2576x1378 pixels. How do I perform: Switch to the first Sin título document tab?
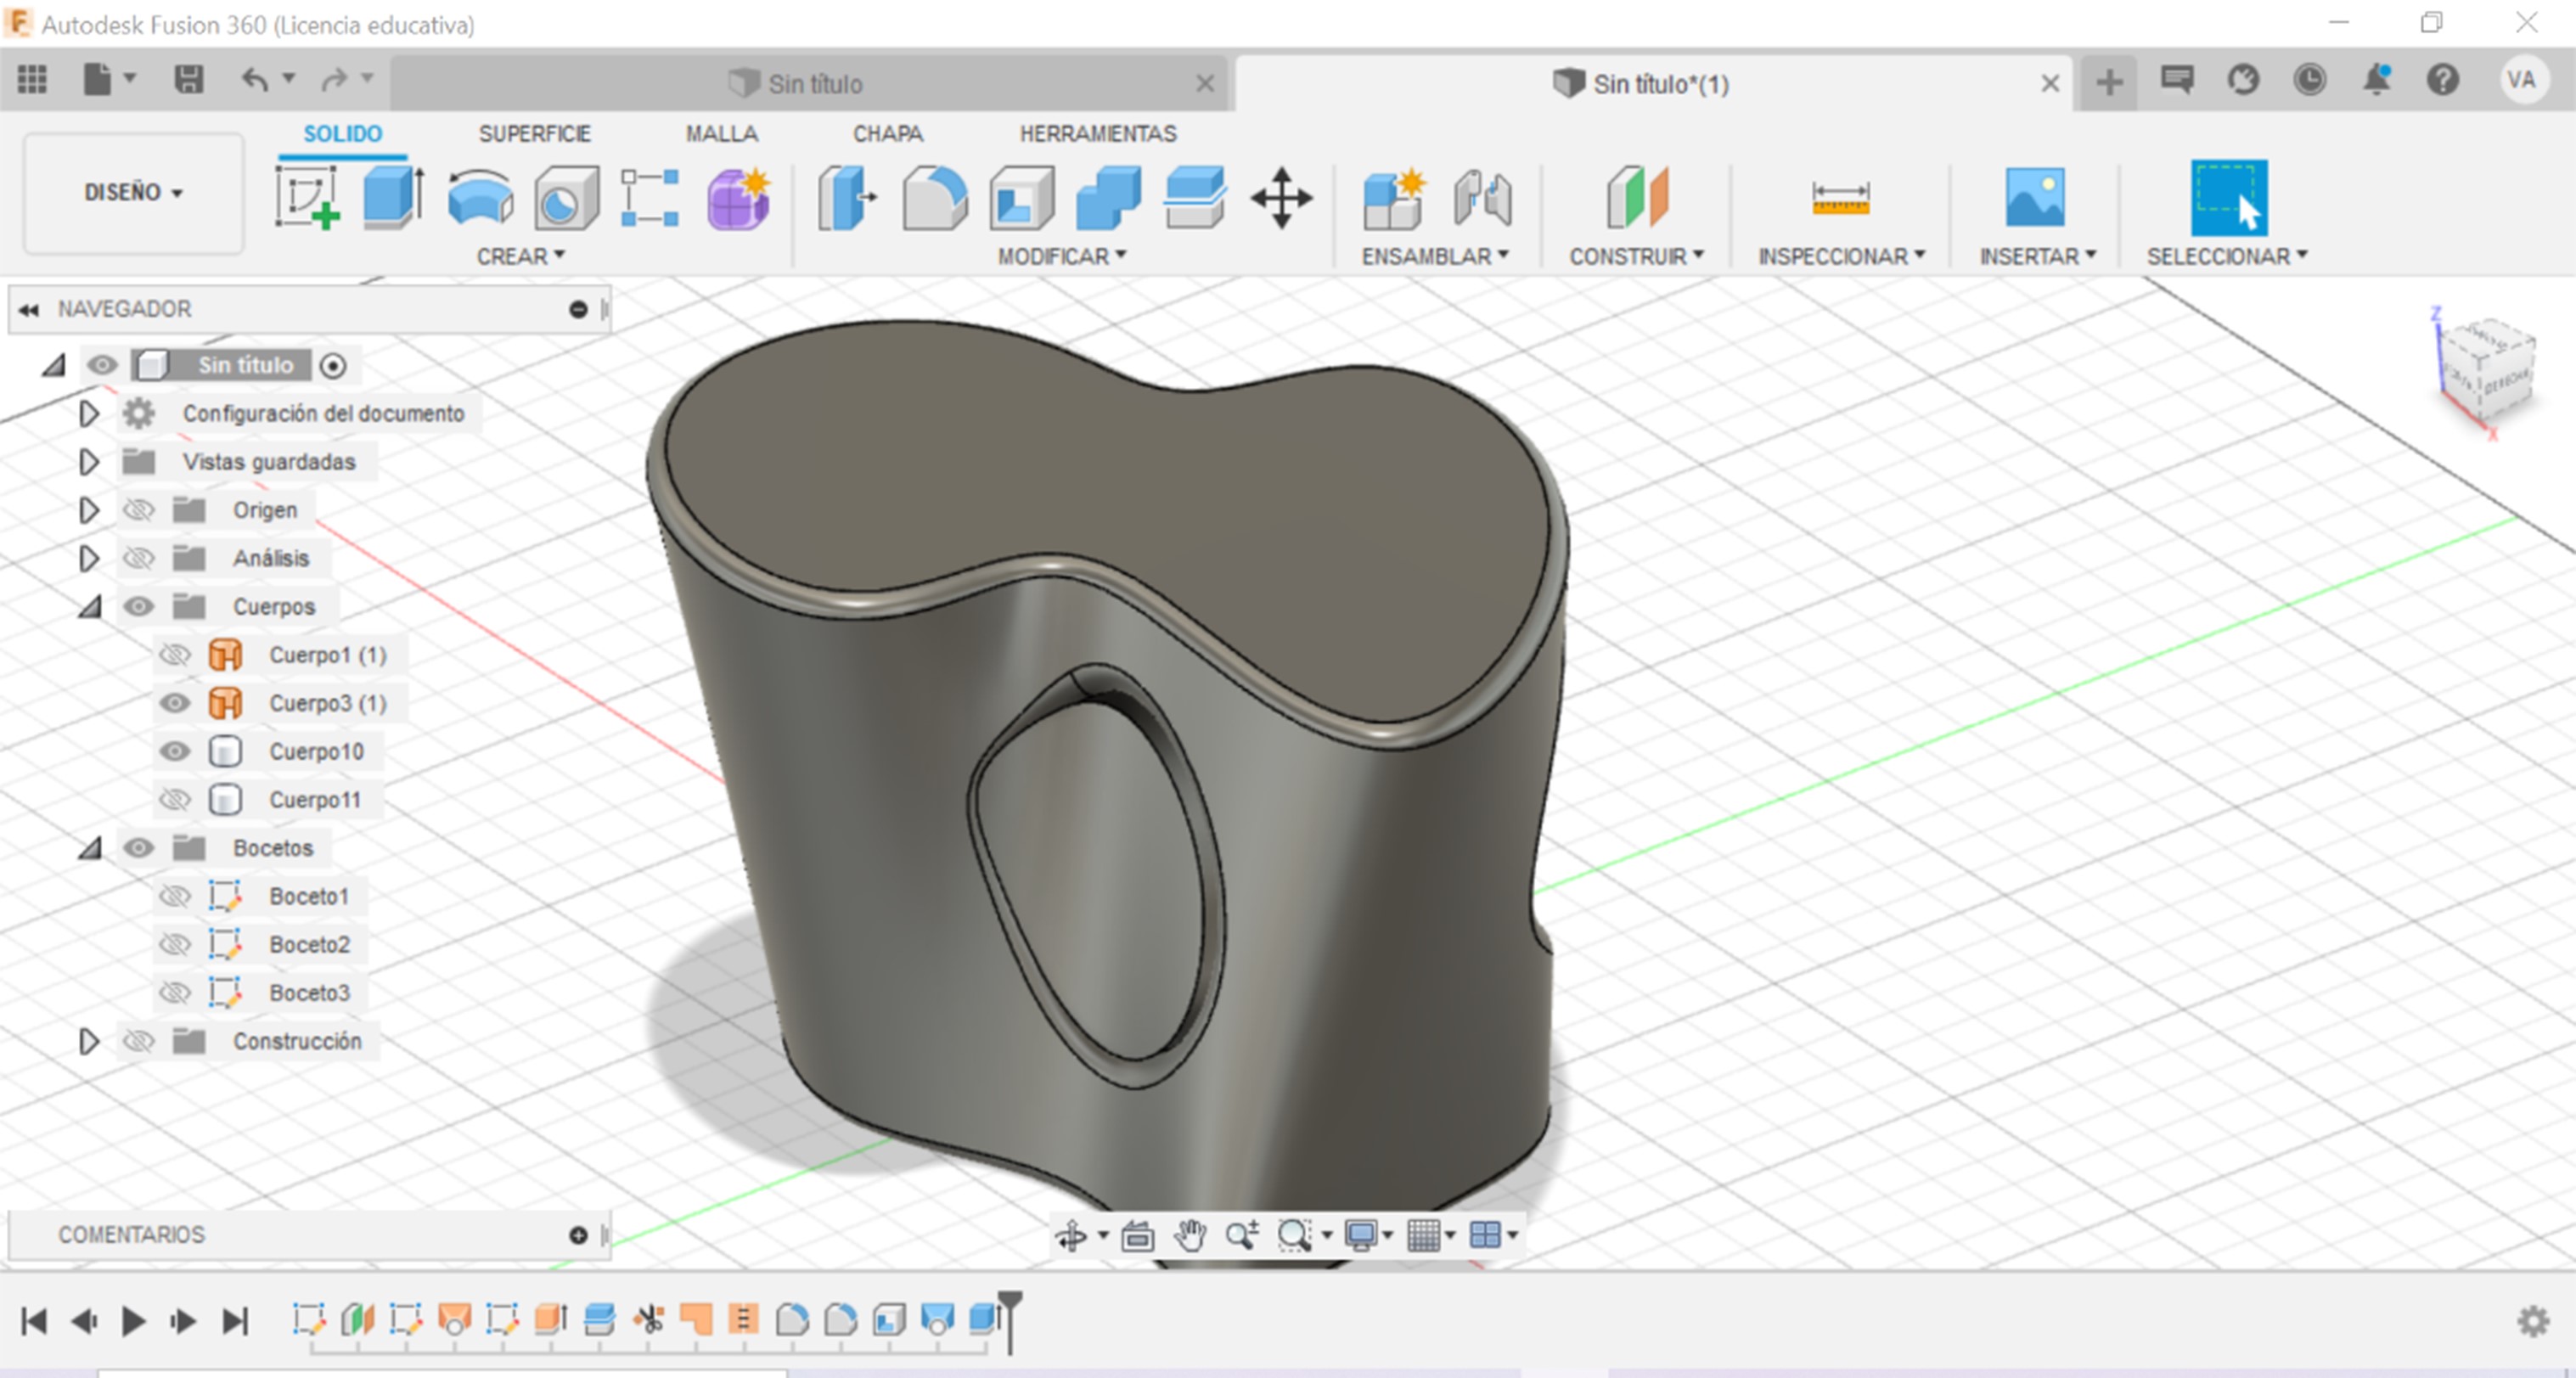[x=808, y=83]
